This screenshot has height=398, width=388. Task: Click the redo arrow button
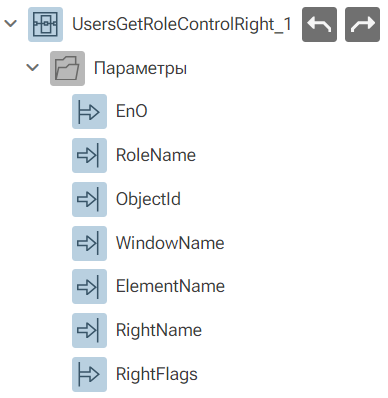[x=362, y=24]
